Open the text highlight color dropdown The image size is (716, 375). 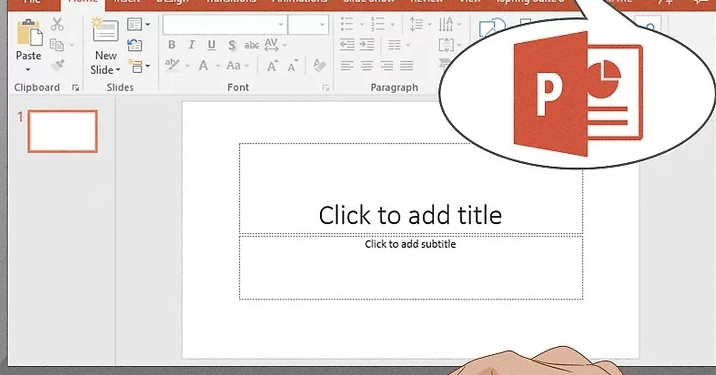187,66
